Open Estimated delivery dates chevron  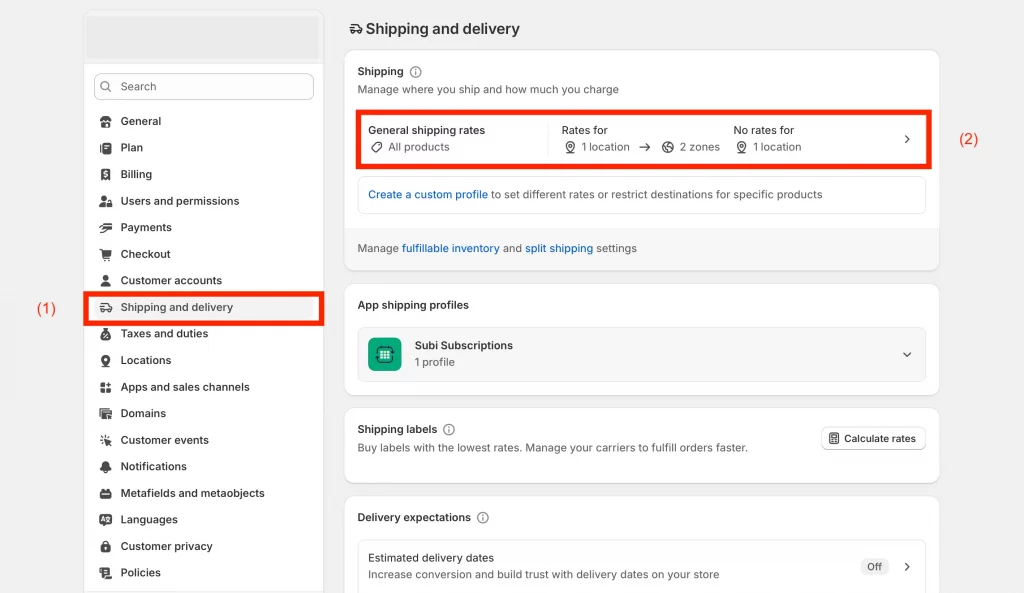[907, 567]
